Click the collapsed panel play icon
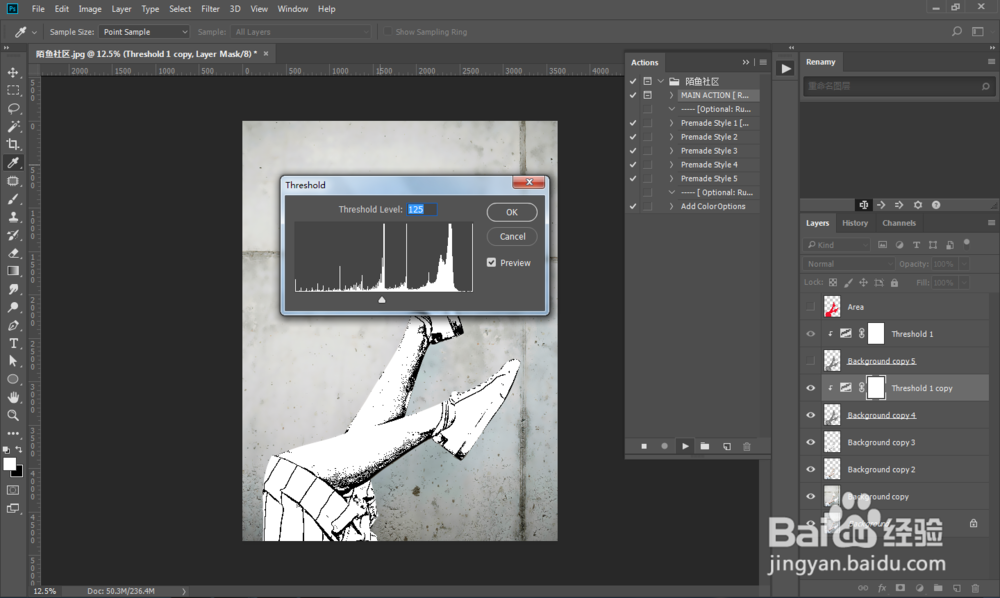This screenshot has width=1000, height=598. [786, 68]
